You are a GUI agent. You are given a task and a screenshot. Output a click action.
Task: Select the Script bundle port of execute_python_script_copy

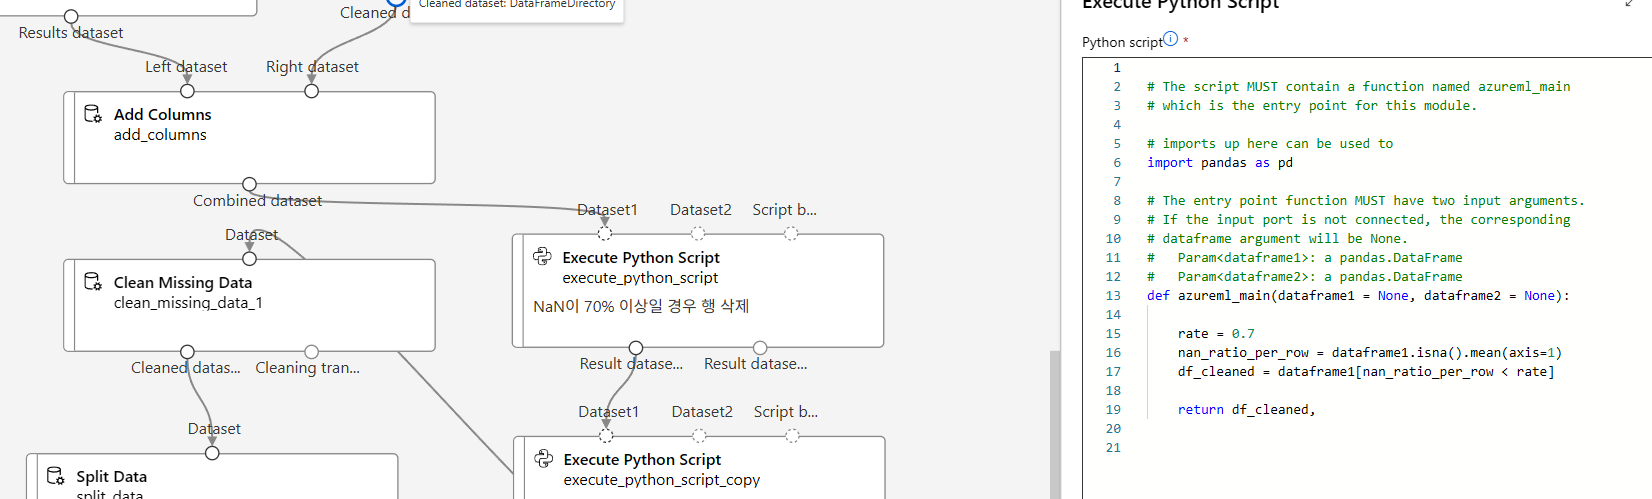pos(792,435)
